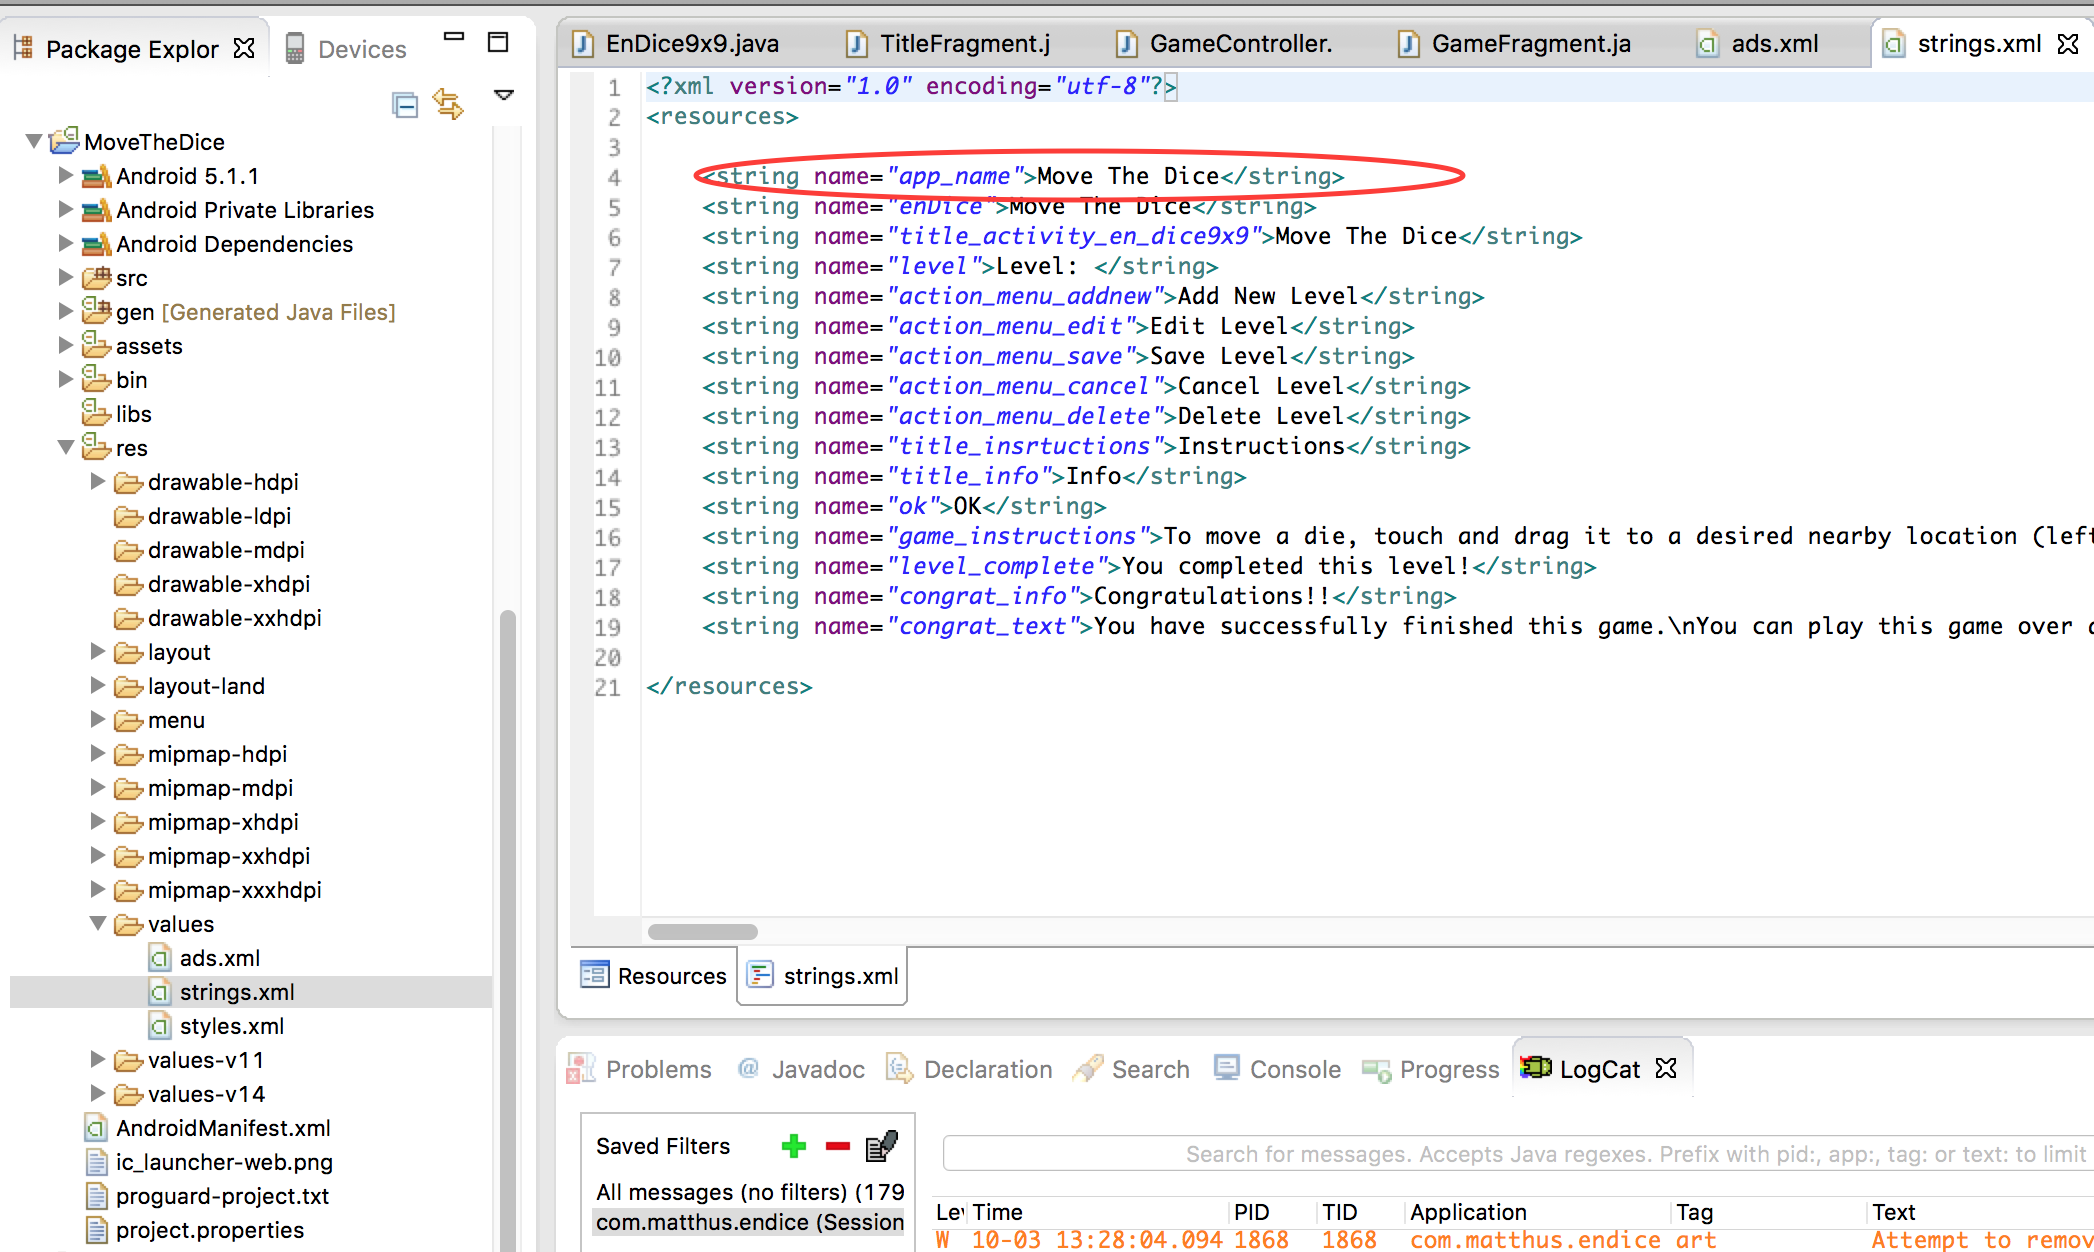This screenshot has height=1252, width=2094.
Task: Select com.matthus.endice session filter
Action: click(749, 1222)
